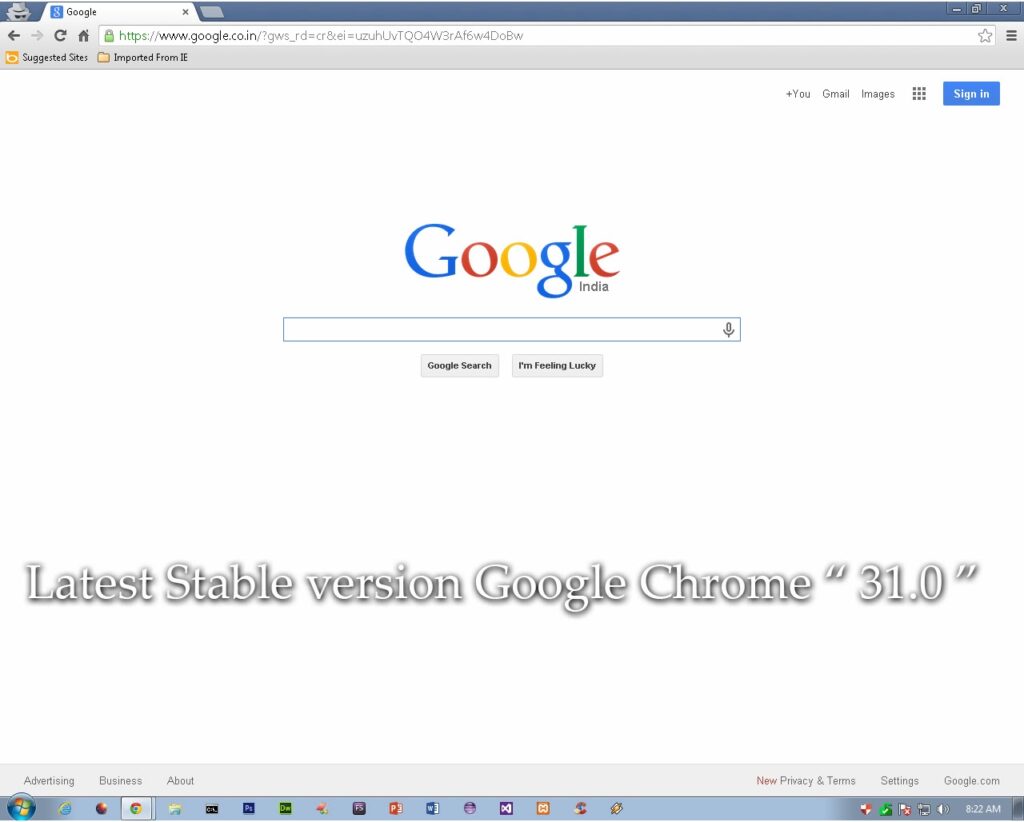
Task: Click the taskbar clock showing 8:22 AM
Action: pyautogui.click(x=982, y=809)
